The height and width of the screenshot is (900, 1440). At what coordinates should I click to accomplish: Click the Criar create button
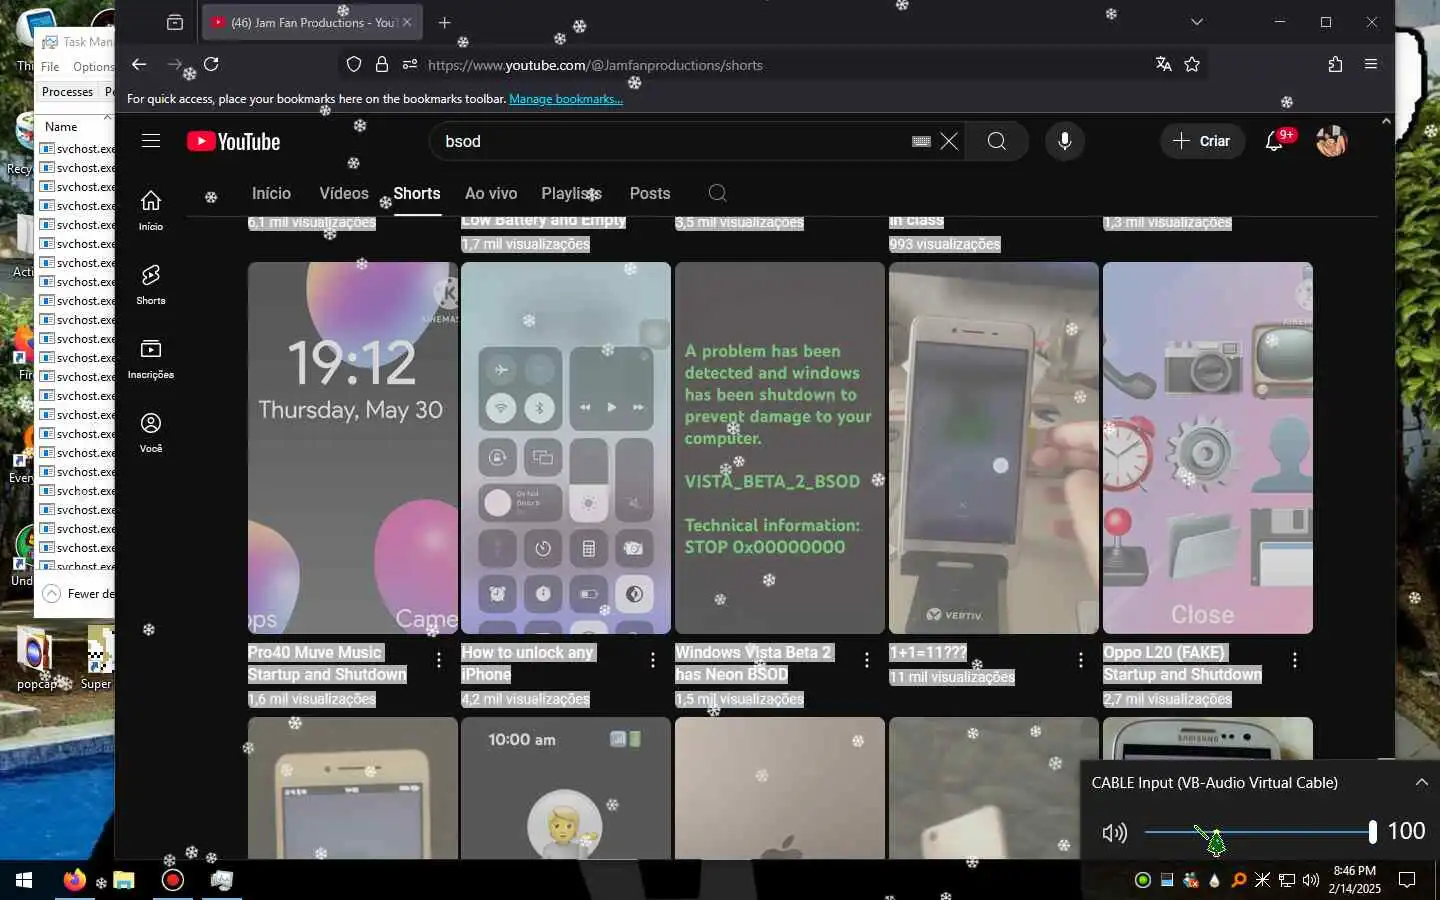tap(1201, 141)
